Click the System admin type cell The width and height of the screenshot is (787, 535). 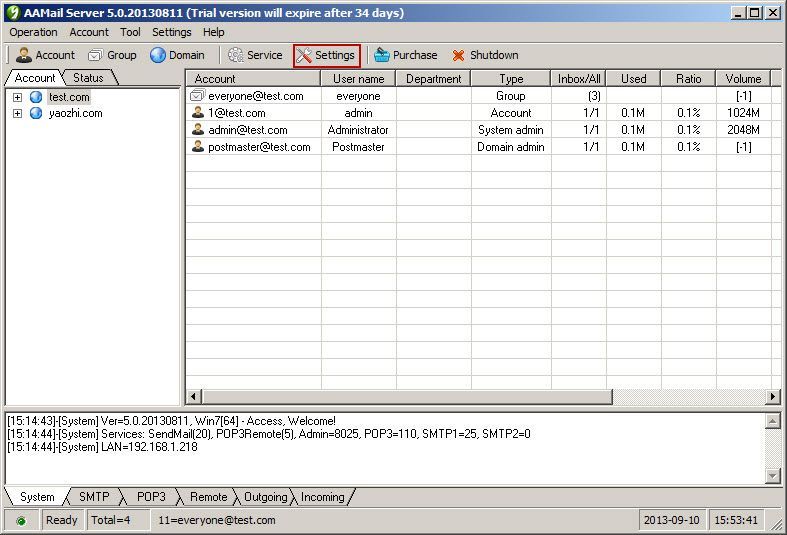coord(511,130)
